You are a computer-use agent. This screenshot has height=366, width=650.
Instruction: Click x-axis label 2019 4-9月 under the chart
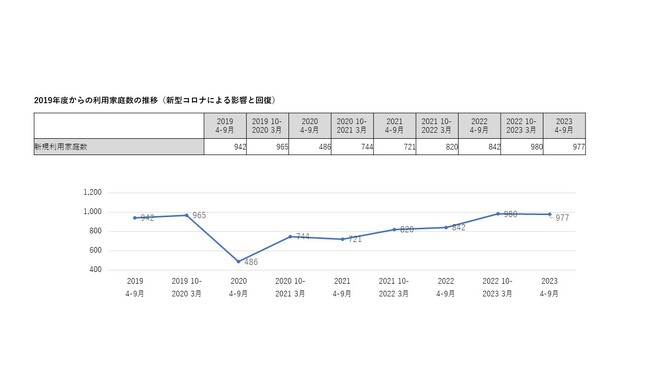pos(135,287)
